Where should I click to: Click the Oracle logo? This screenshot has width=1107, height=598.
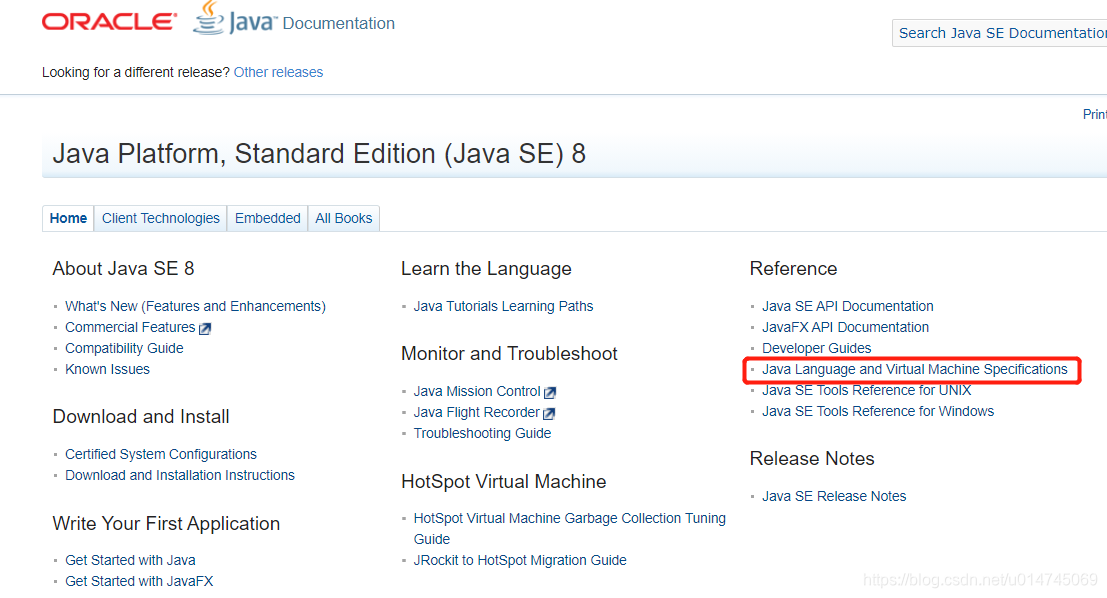coord(109,22)
